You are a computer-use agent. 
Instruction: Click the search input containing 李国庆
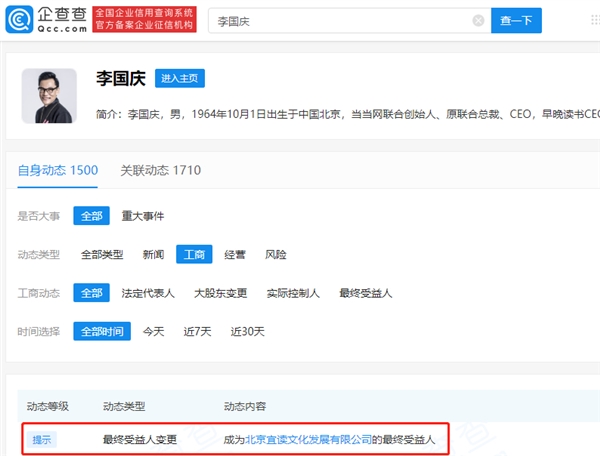coord(340,20)
